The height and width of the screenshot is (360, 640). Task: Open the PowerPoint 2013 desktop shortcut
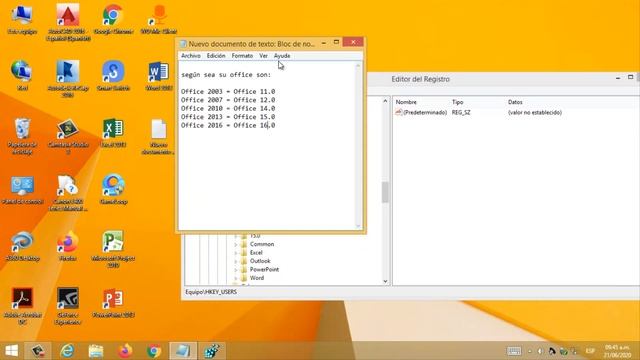[x=113, y=303]
